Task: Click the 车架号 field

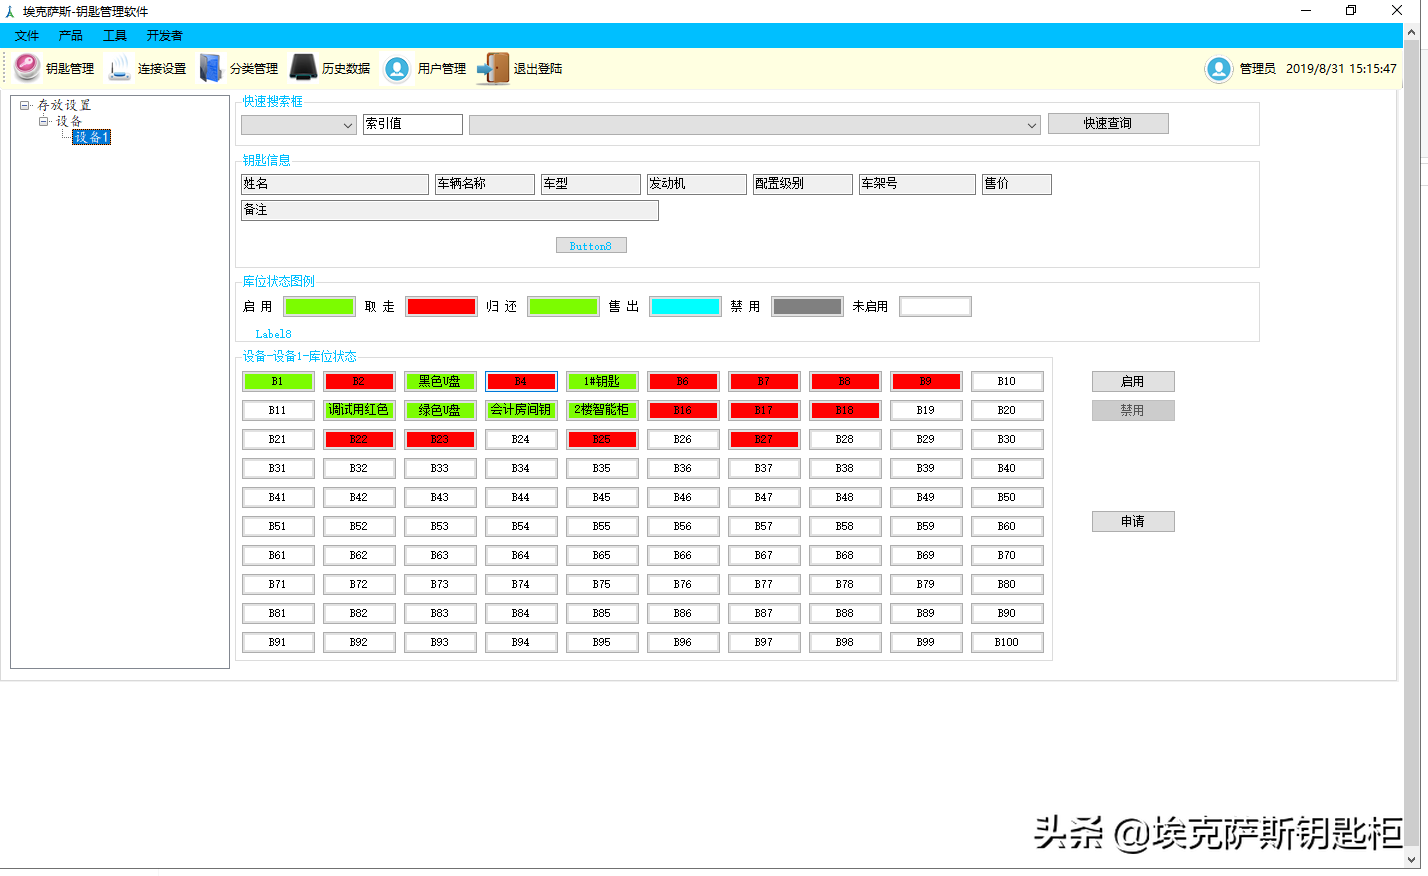Action: (917, 184)
